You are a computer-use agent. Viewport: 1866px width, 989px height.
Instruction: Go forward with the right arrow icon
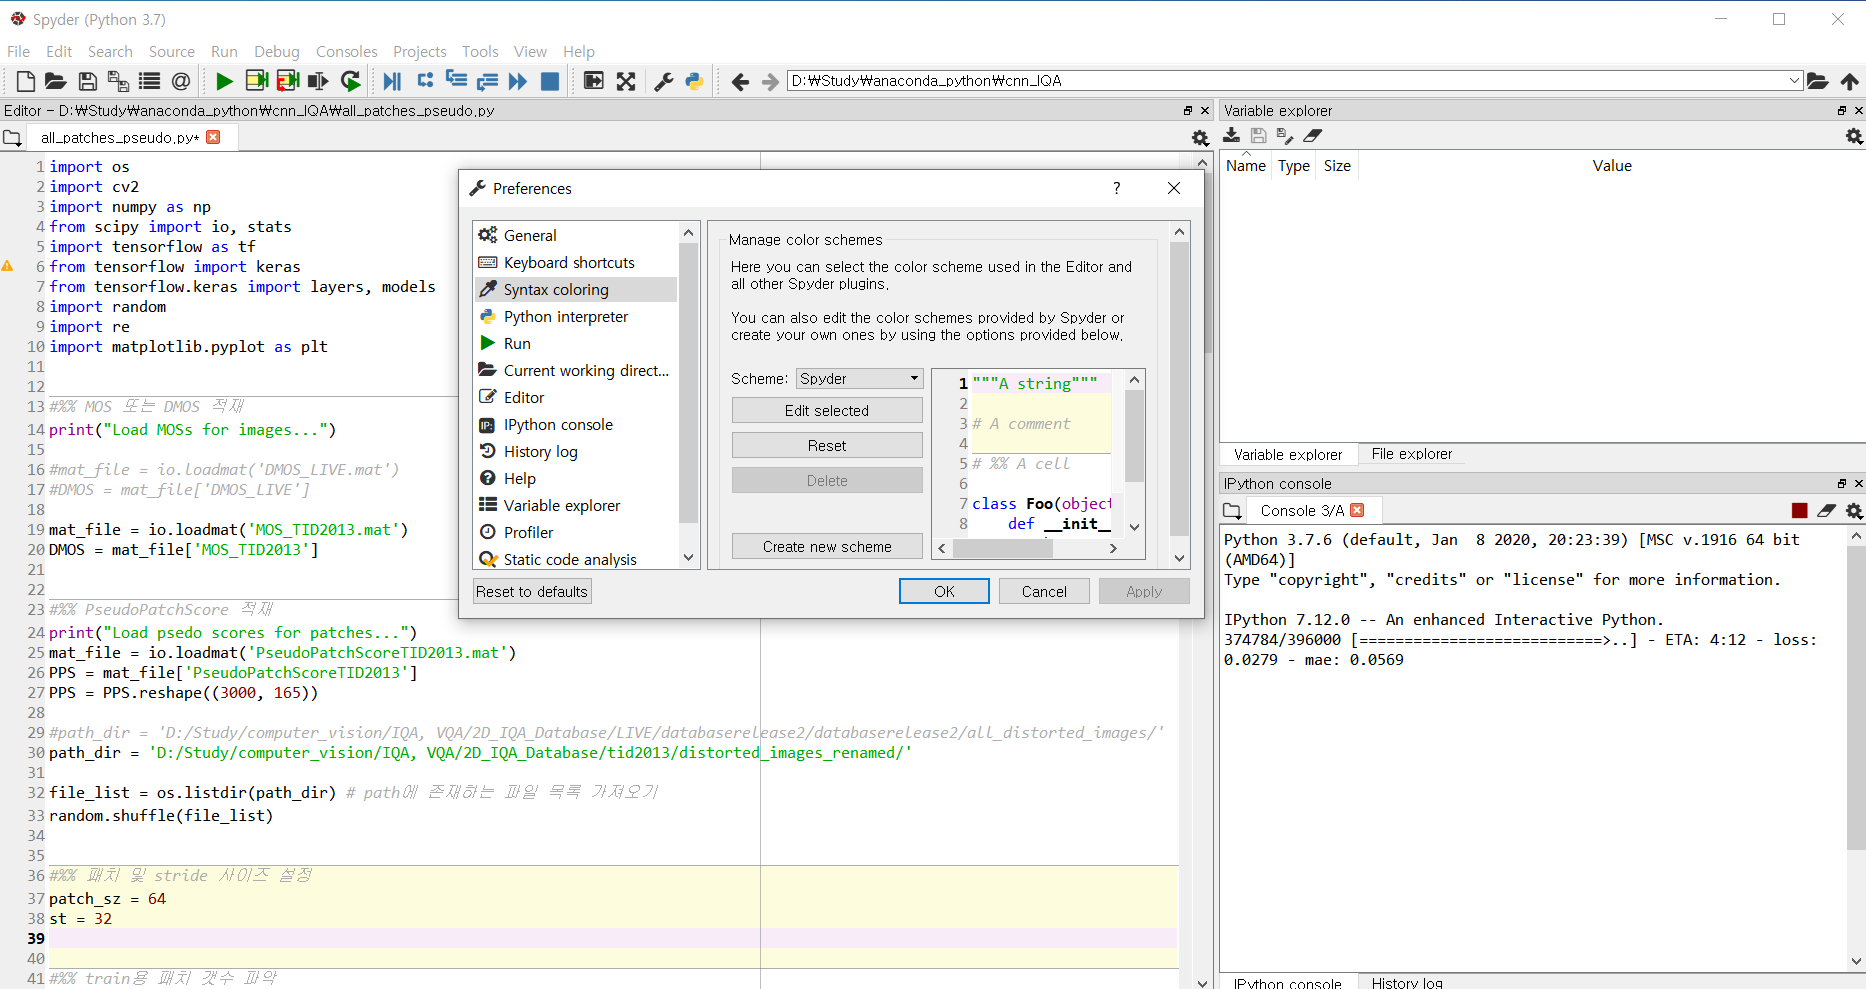[x=770, y=81]
